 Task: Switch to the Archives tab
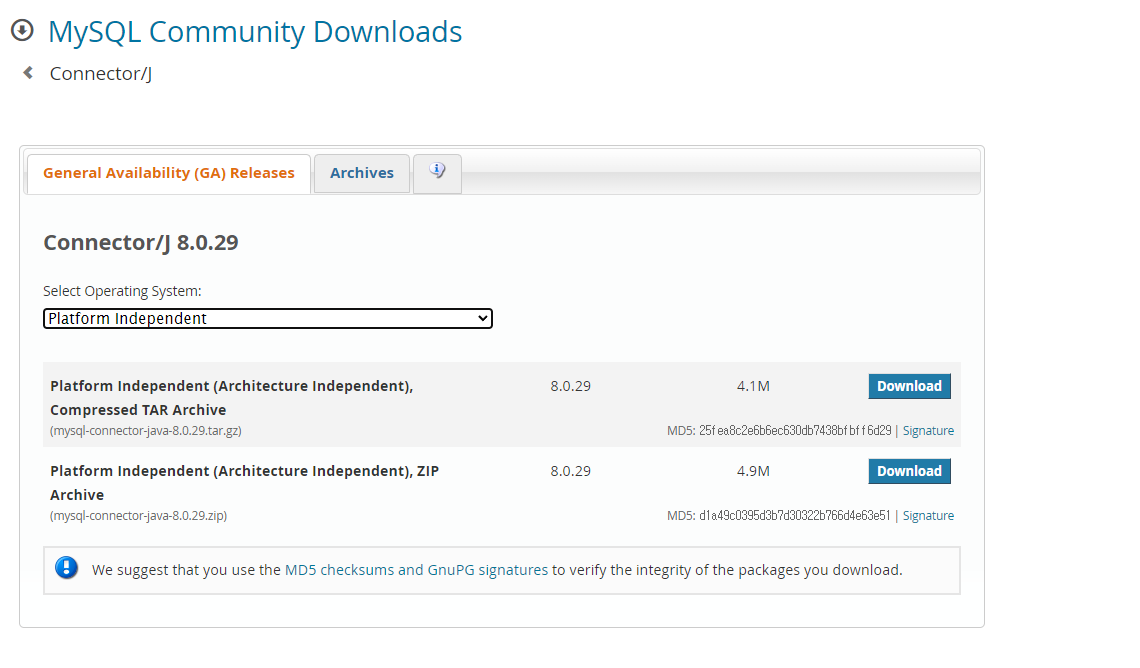(361, 173)
